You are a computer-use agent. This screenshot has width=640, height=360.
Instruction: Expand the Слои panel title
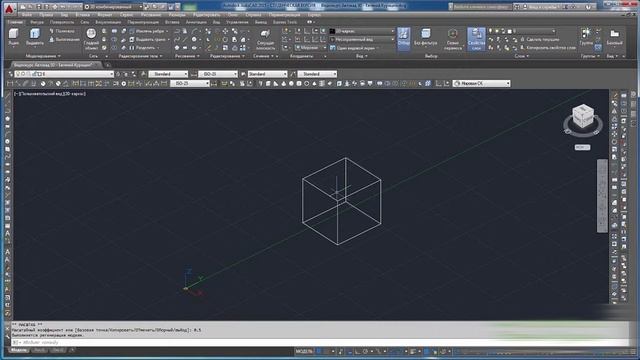521,56
